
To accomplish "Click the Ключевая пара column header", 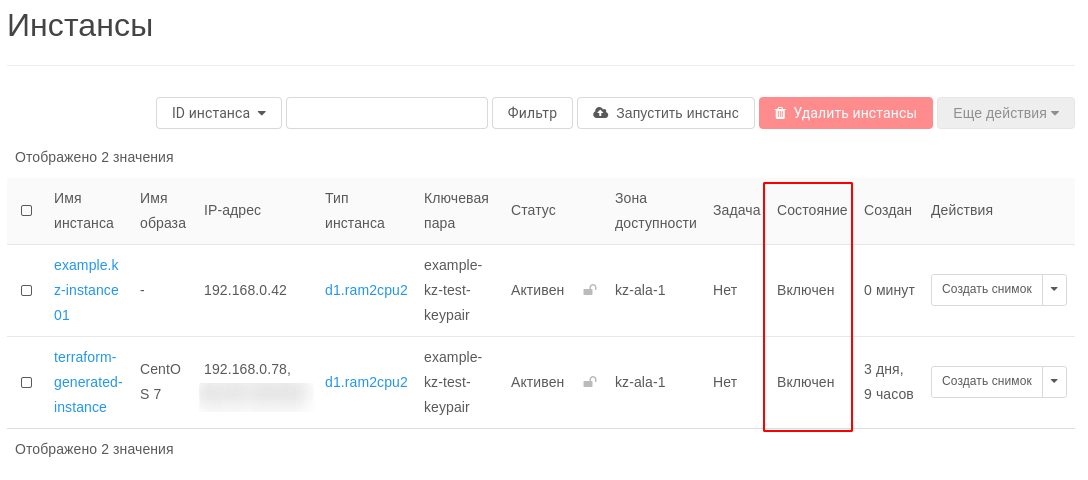I will (456, 210).
